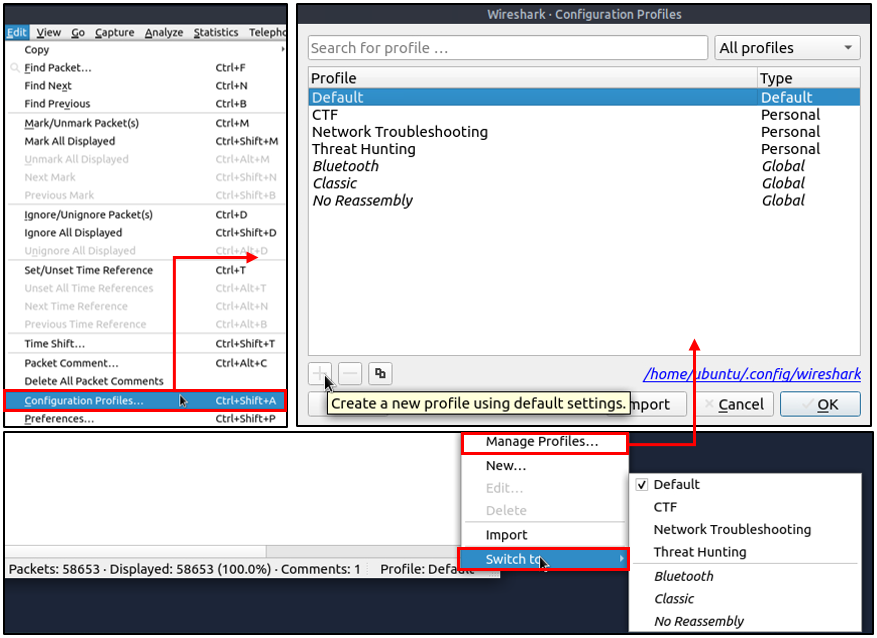Select CTF row in profile list
Image resolution: width=877 pixels, height=638 pixels.
(584, 115)
